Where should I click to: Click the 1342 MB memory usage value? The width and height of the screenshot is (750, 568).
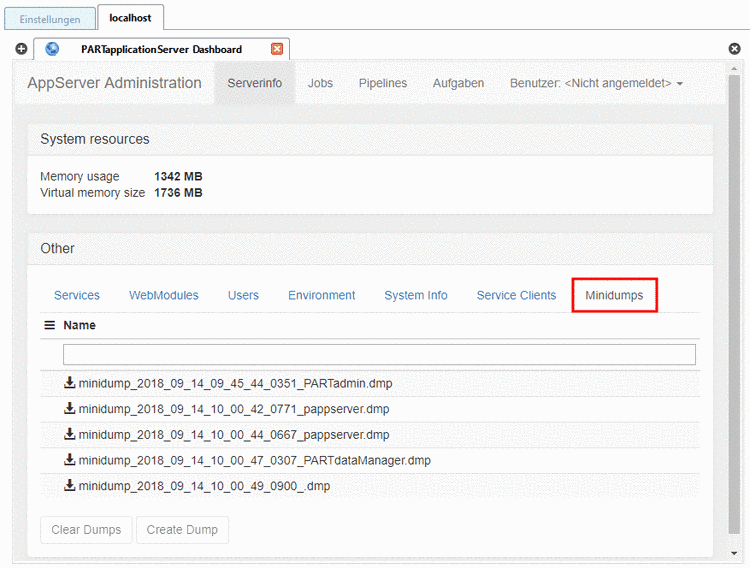178,177
